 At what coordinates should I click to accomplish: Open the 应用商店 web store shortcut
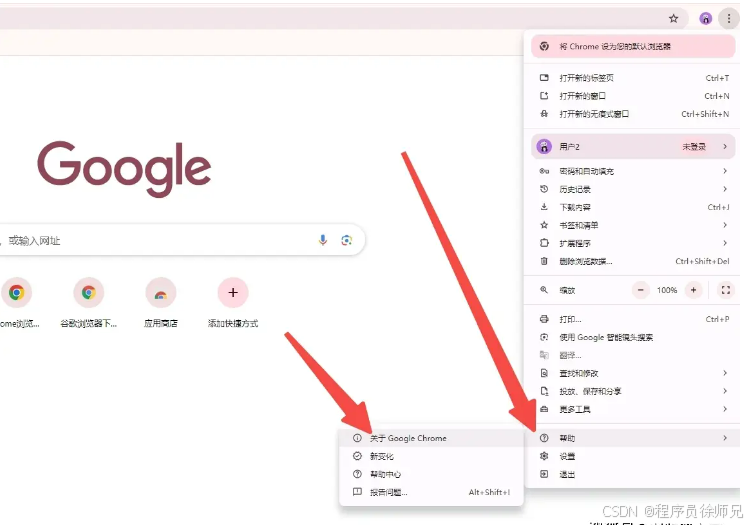(161, 303)
